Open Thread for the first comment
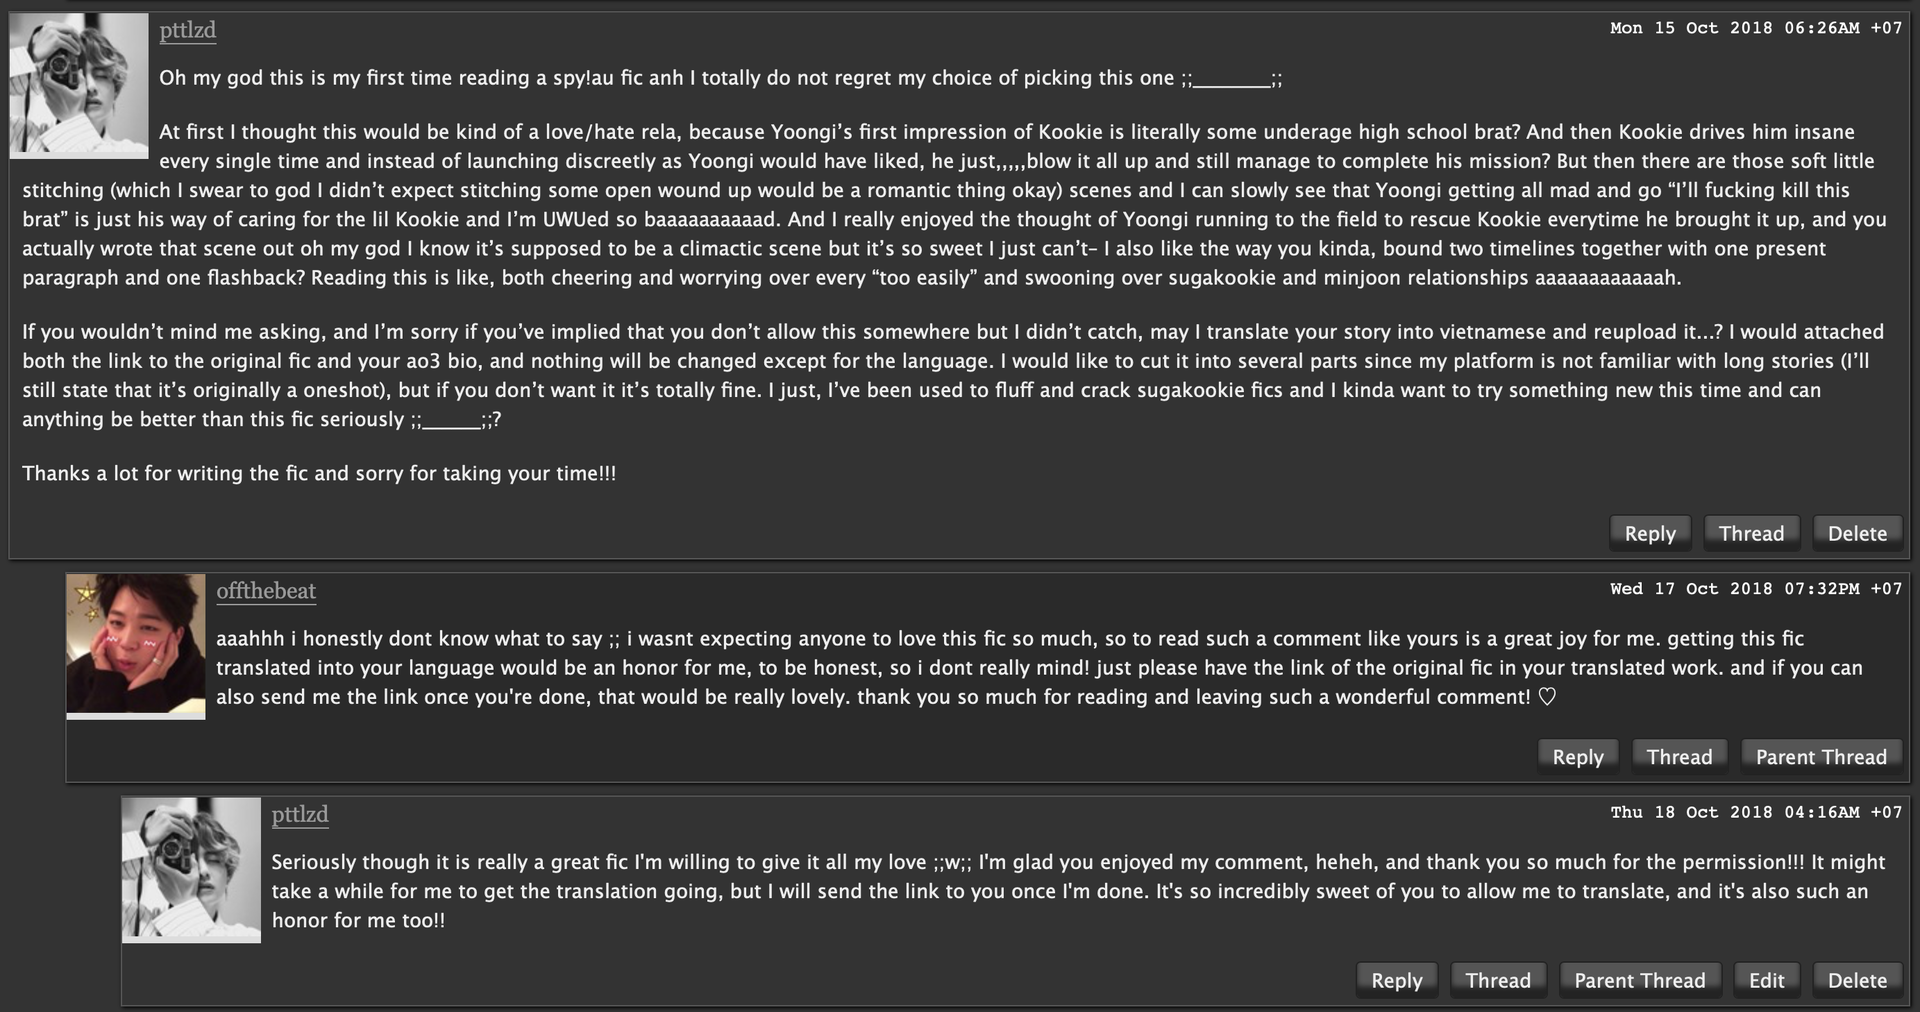This screenshot has width=1920, height=1012. (1751, 533)
